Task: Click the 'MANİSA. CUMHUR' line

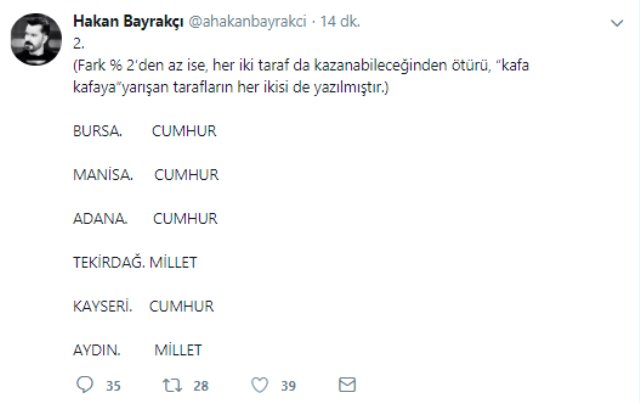Action: [x=146, y=175]
